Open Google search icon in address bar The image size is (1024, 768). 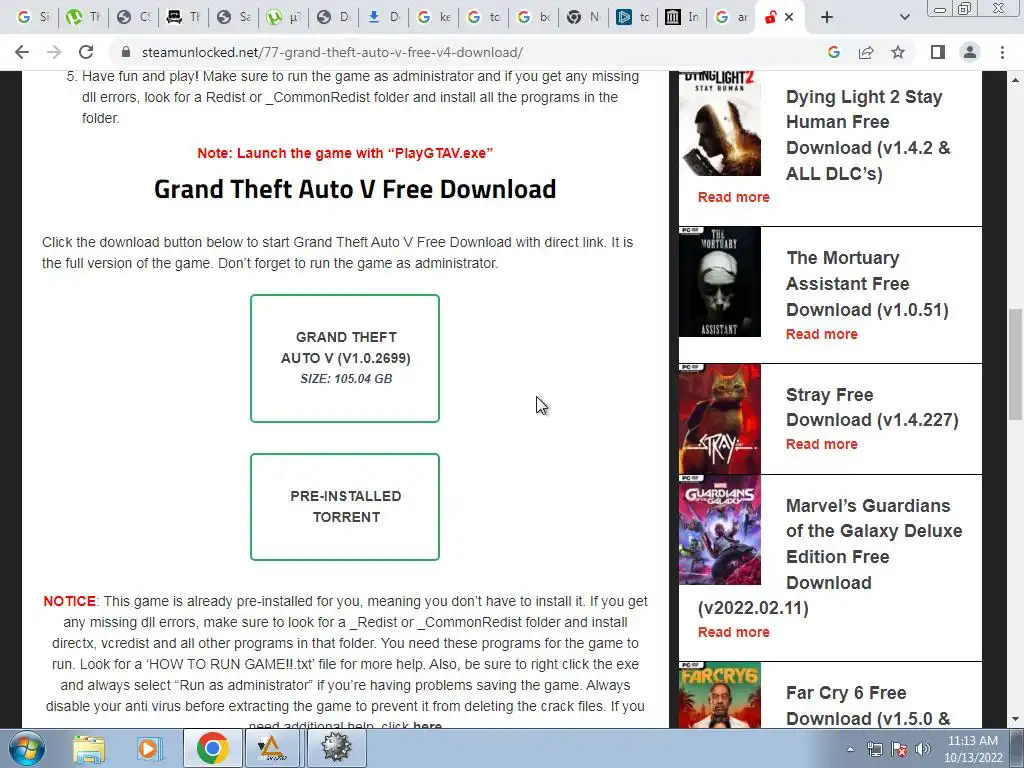[x=833, y=52]
